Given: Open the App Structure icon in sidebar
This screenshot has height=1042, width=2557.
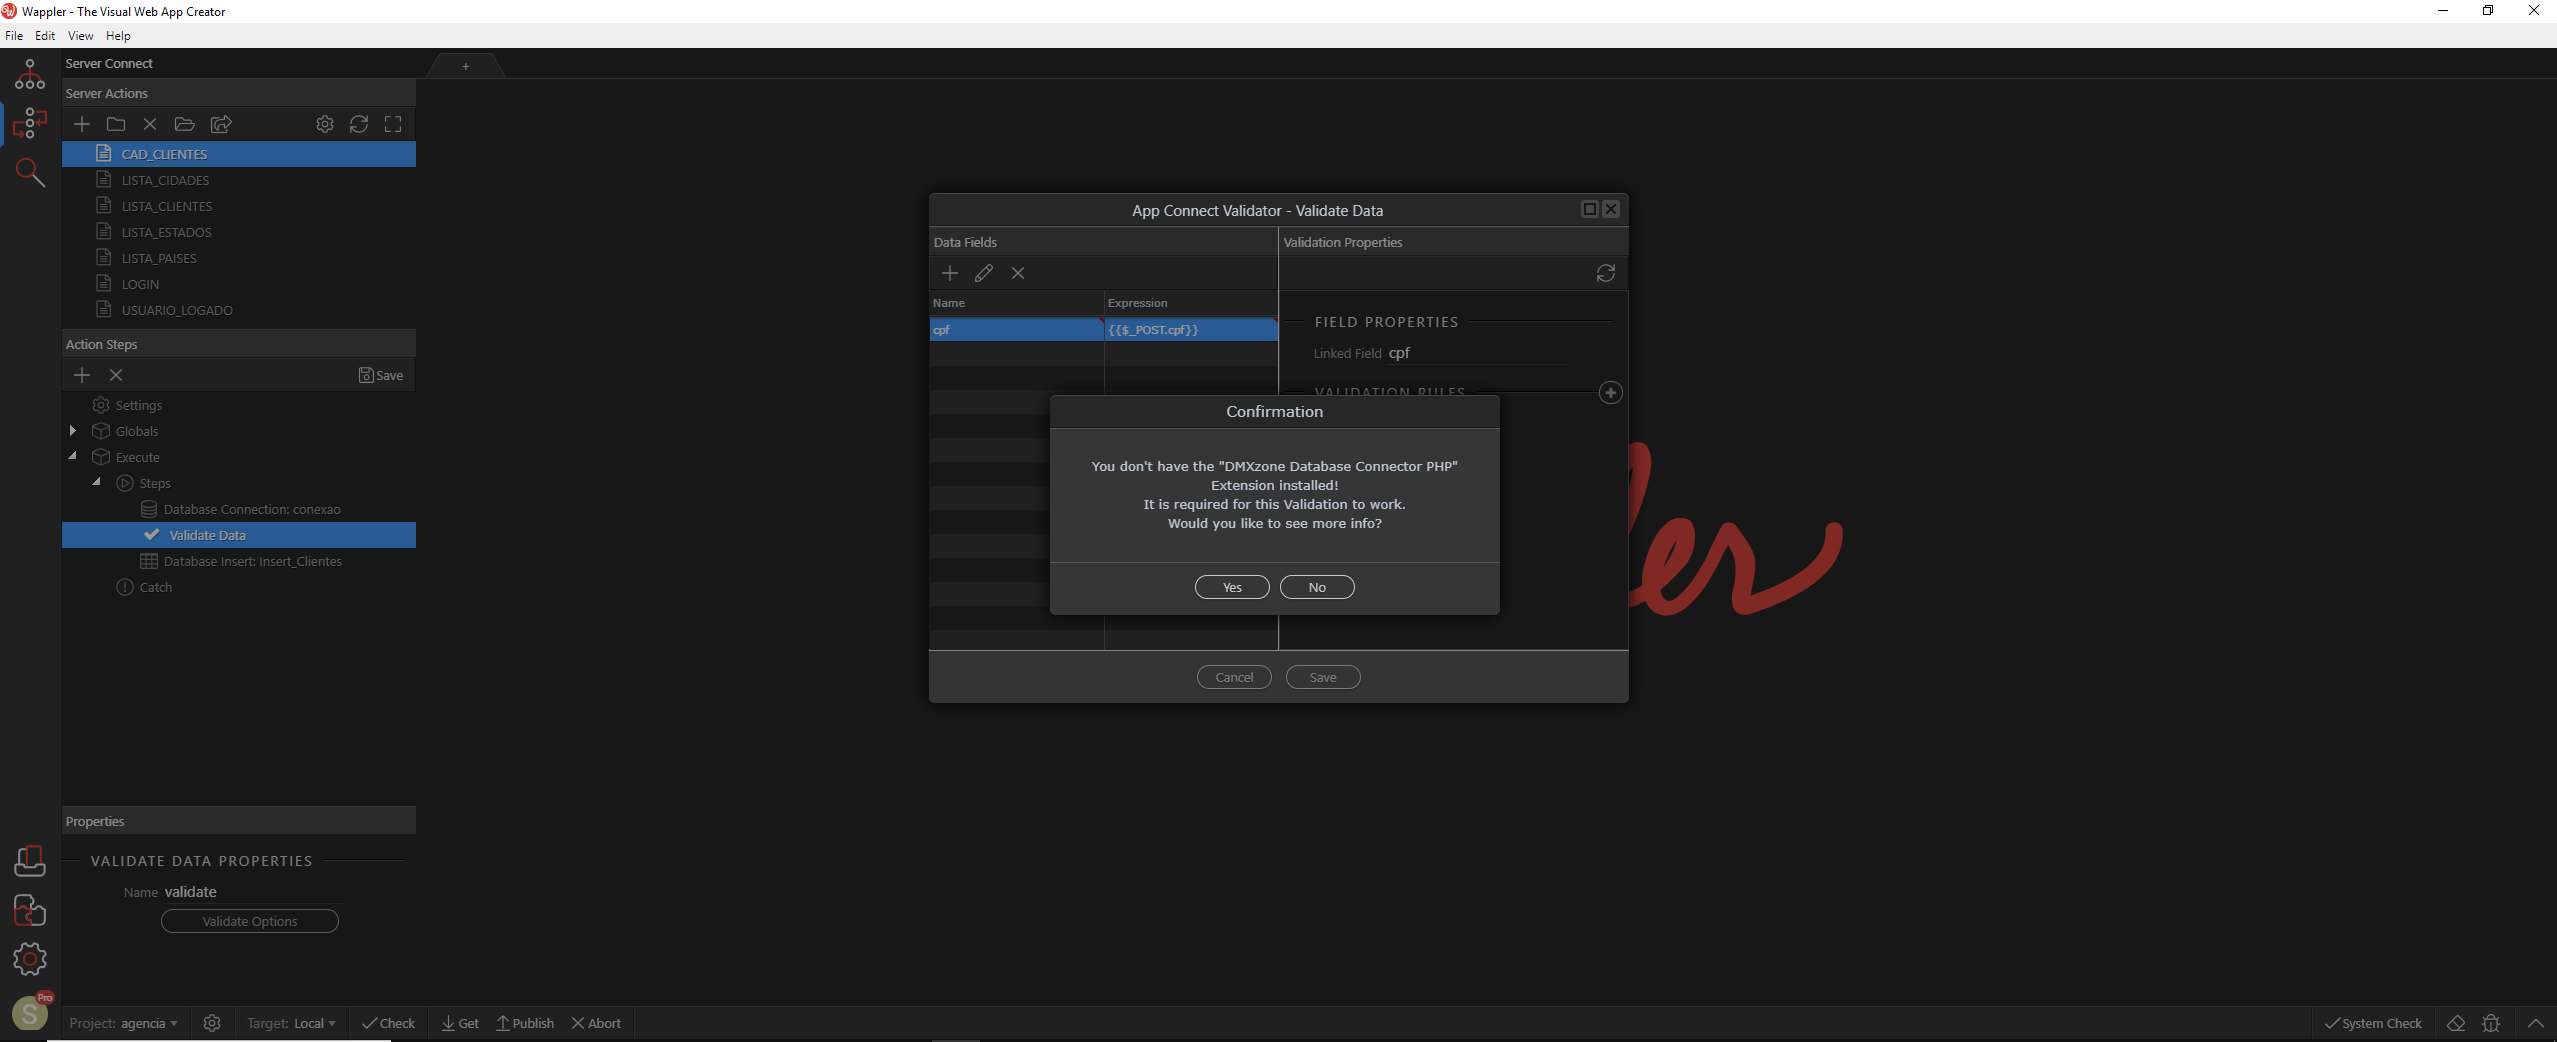Looking at the screenshot, I should pos(29,74).
